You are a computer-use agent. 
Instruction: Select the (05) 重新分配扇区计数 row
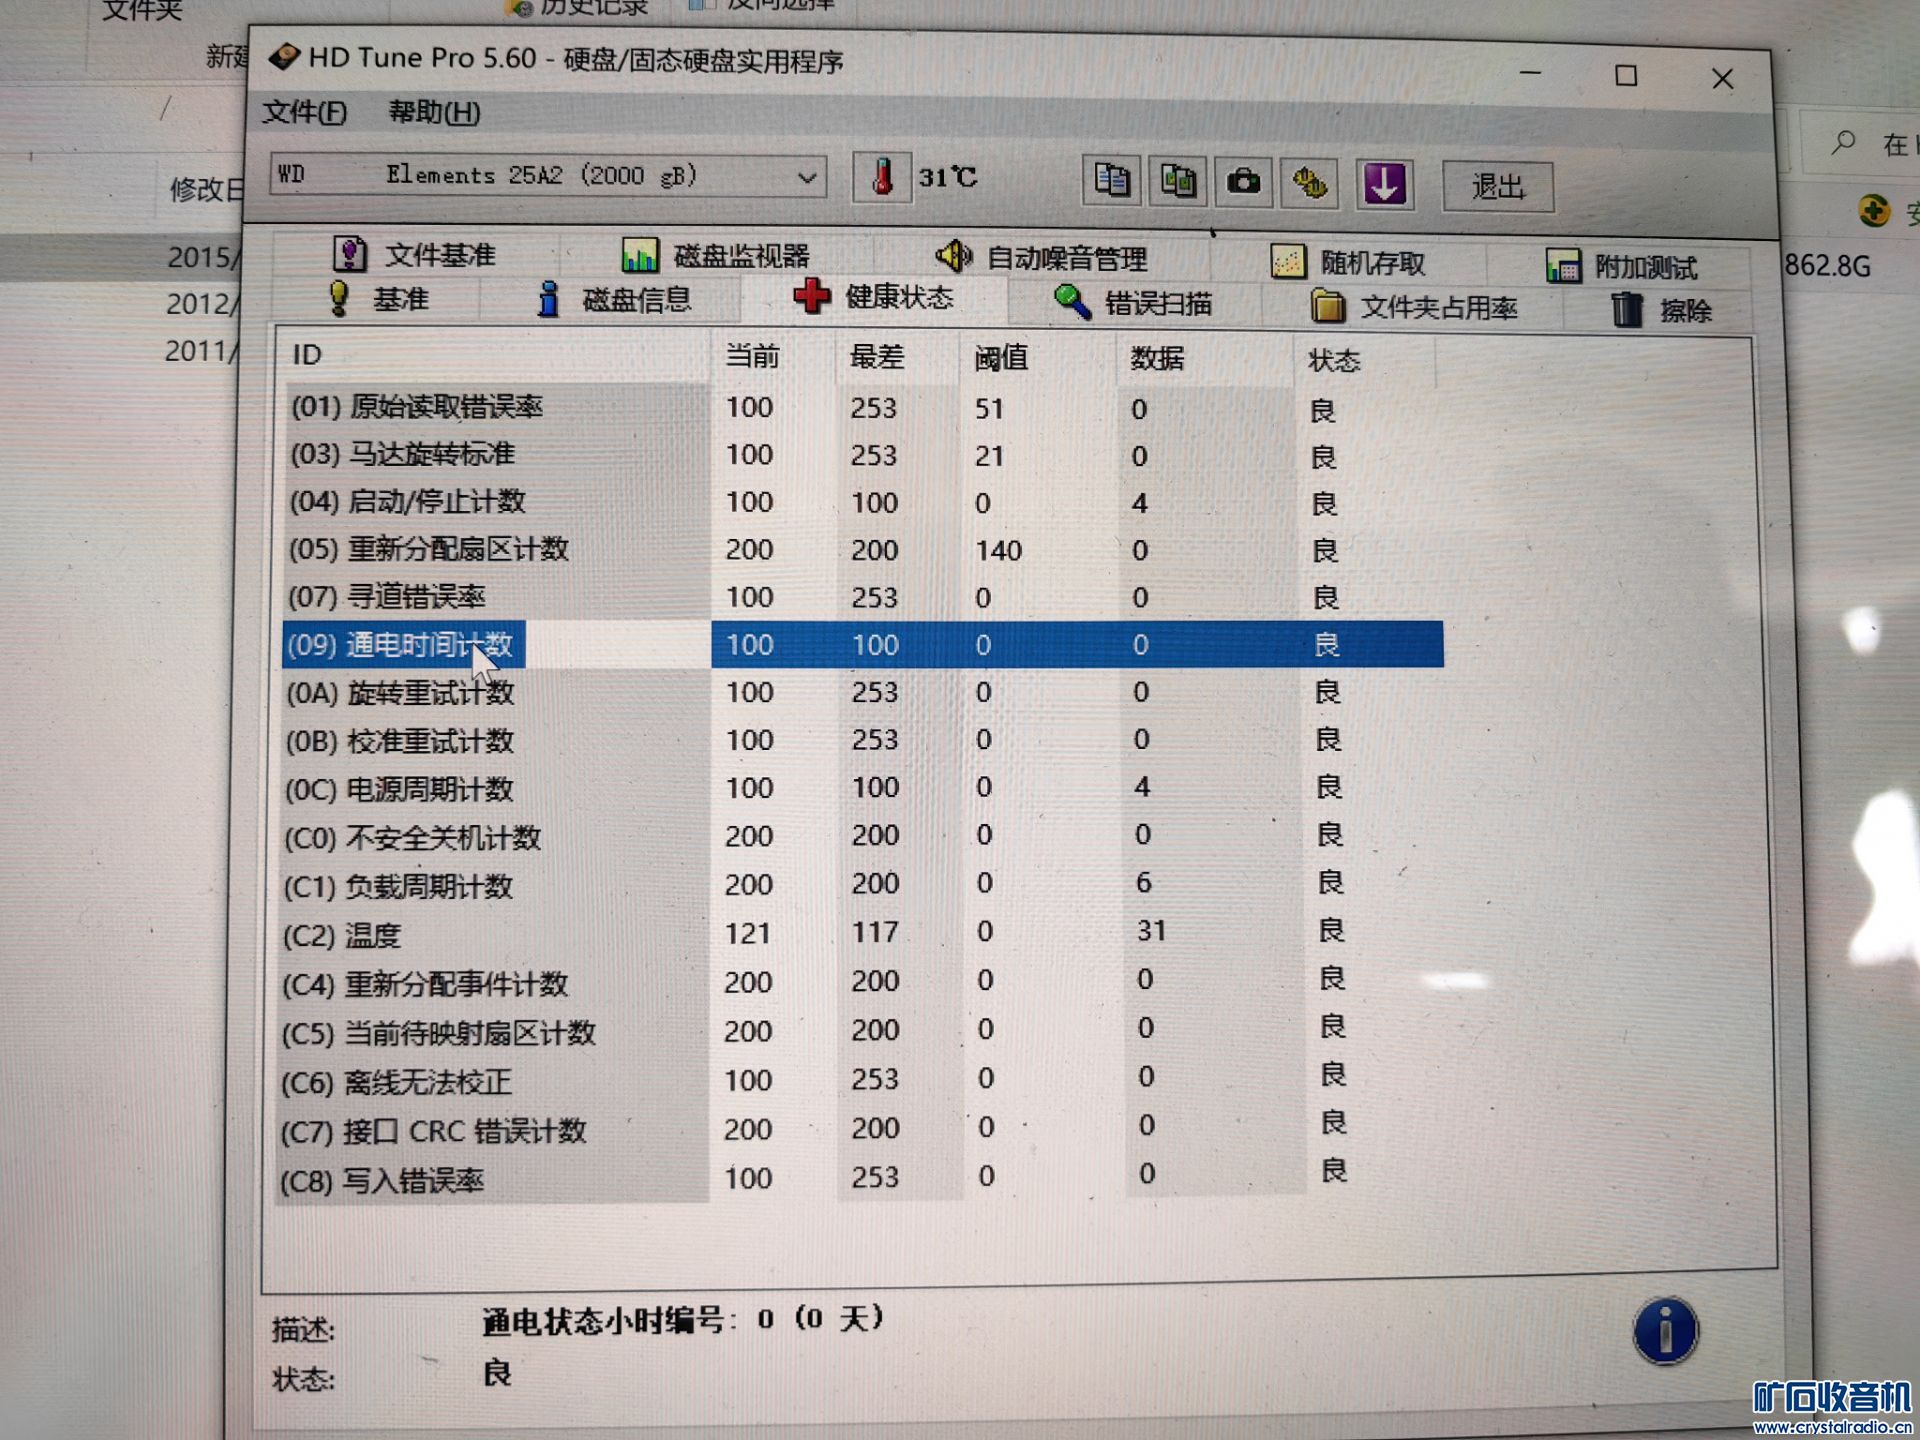tap(428, 549)
